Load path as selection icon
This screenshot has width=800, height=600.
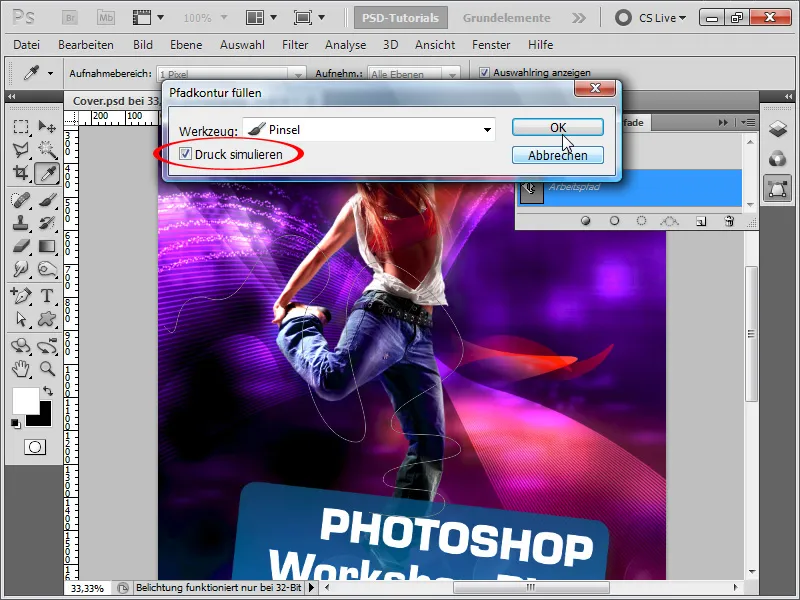641,221
